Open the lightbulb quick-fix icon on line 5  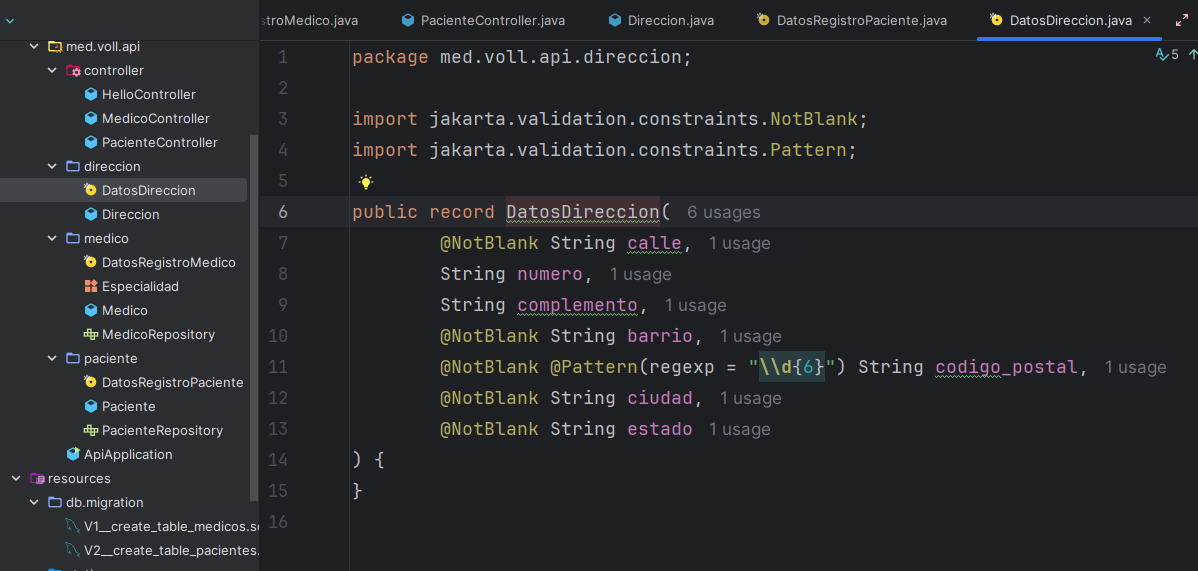[366, 182]
